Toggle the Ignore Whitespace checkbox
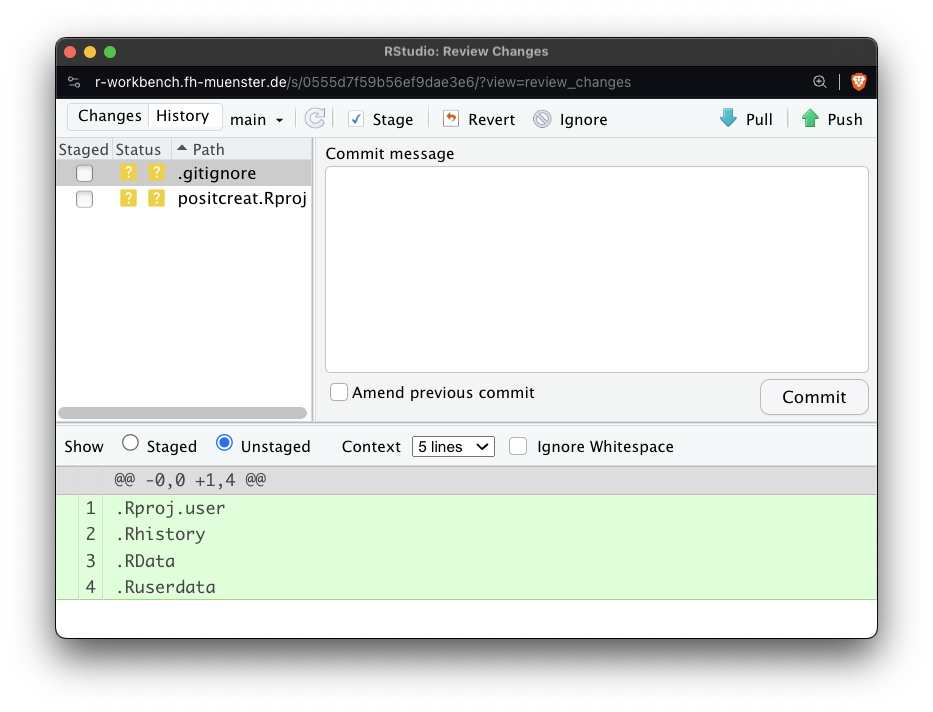This screenshot has width=933, height=712. (x=518, y=447)
